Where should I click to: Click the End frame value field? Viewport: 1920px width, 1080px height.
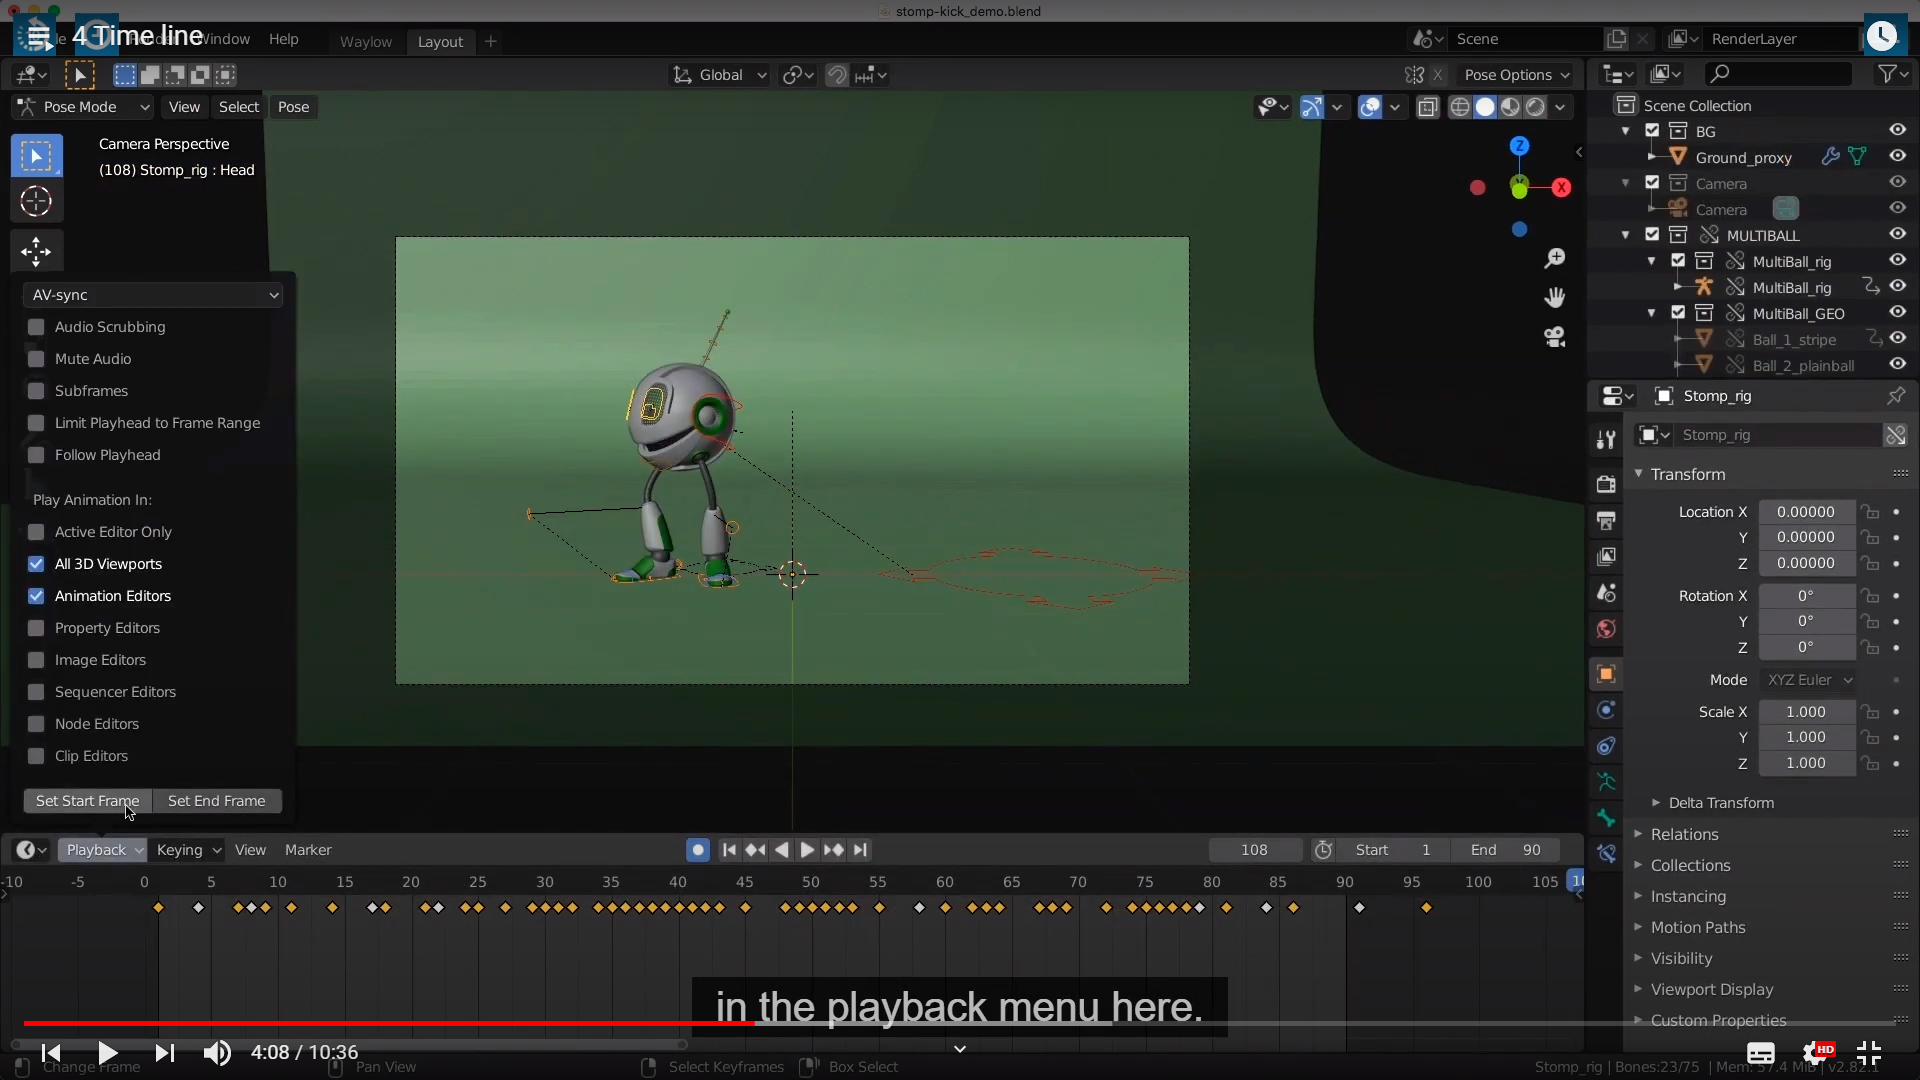click(1506, 850)
